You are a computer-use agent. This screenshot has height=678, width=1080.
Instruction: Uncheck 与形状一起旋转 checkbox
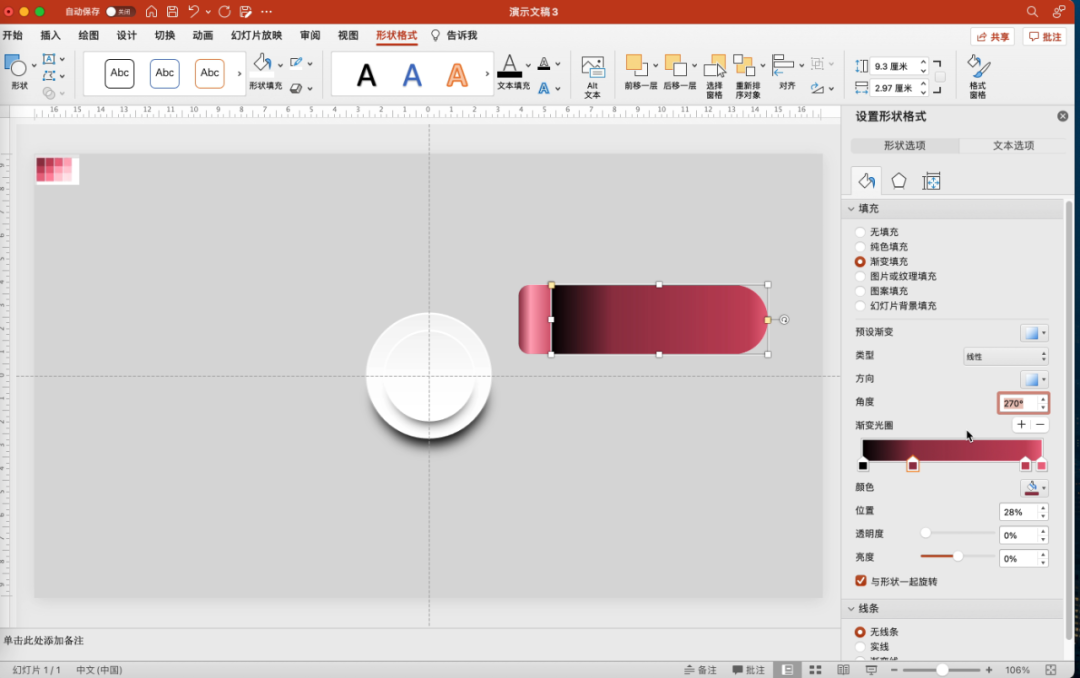tap(861, 581)
